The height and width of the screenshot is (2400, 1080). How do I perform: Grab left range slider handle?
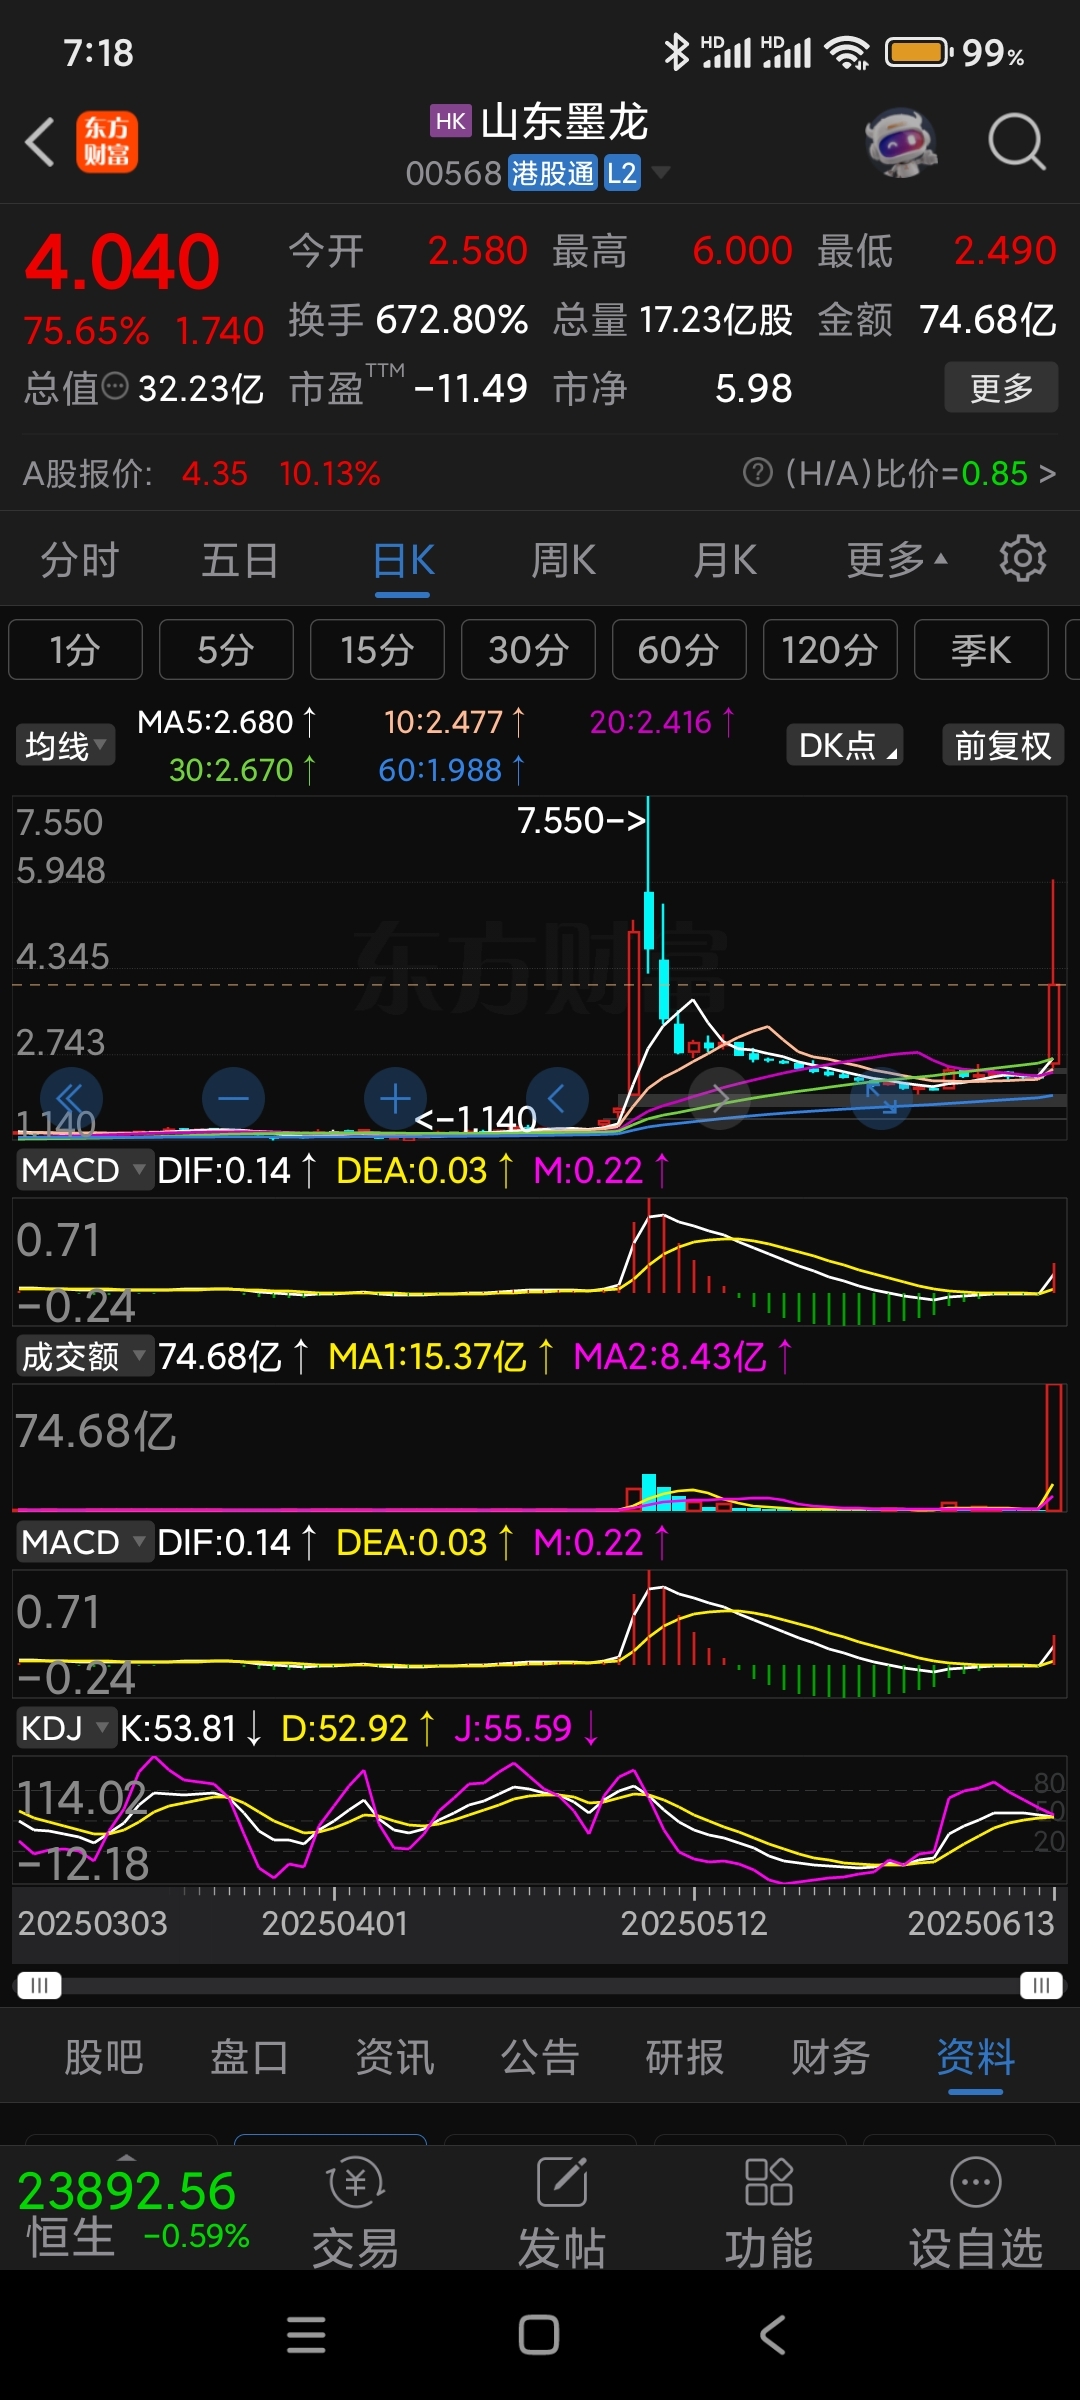pyautogui.click(x=39, y=1985)
